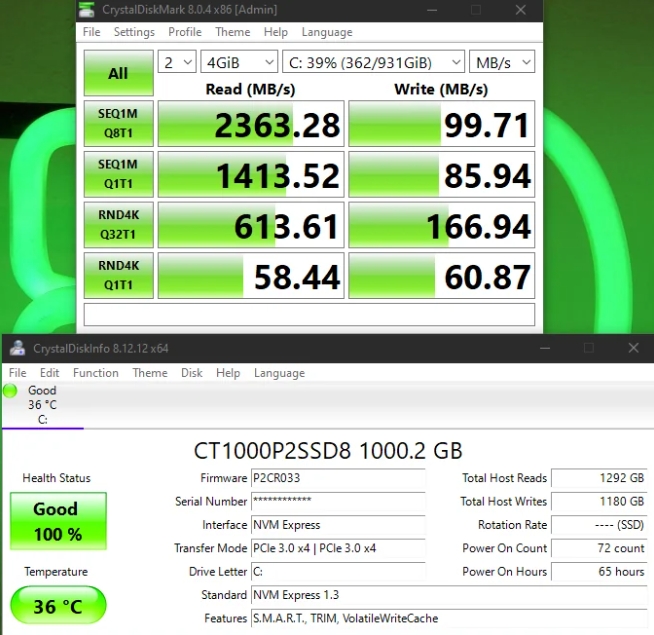Image resolution: width=654 pixels, height=635 pixels.
Task: Close the CrystalDiskInfo window
Action: [632, 348]
